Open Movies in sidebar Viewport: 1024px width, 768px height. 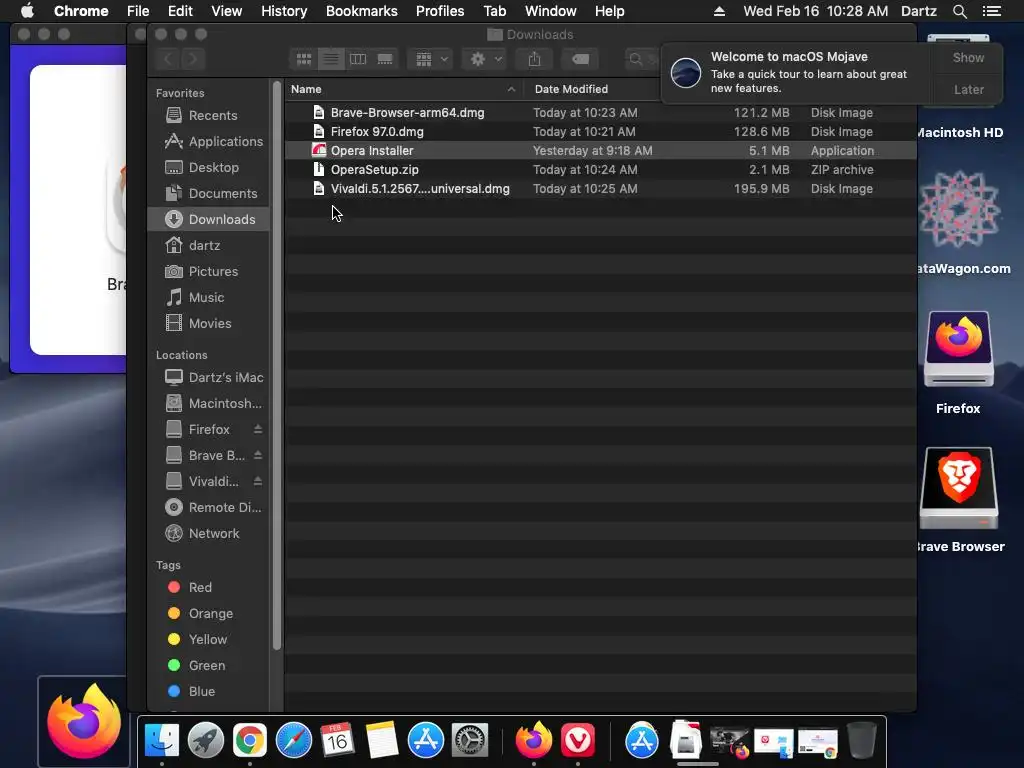point(208,323)
